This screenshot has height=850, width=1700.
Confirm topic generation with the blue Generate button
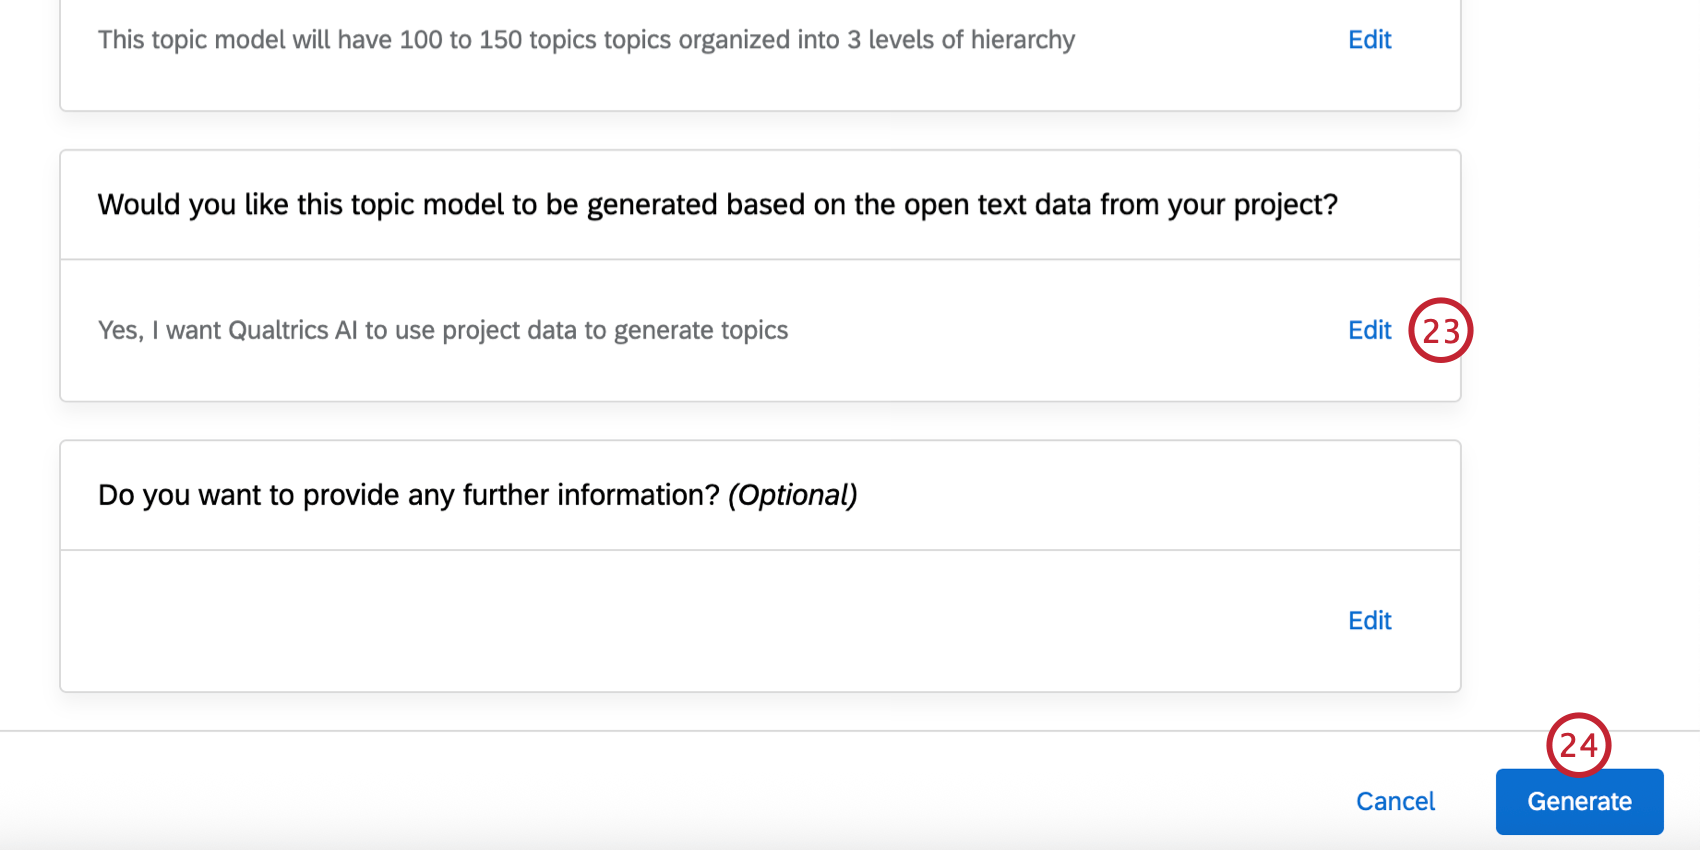click(1578, 801)
